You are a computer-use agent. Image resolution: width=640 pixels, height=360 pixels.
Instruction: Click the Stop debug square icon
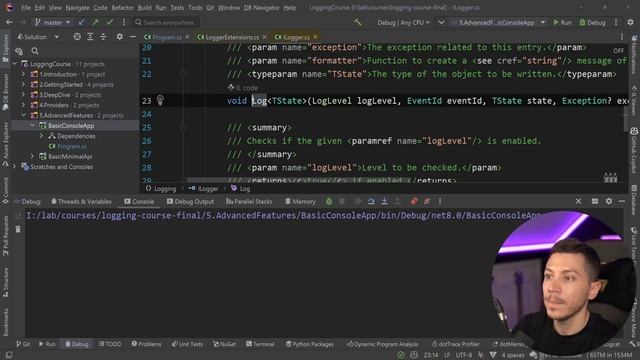pyautogui.click(x=342, y=201)
